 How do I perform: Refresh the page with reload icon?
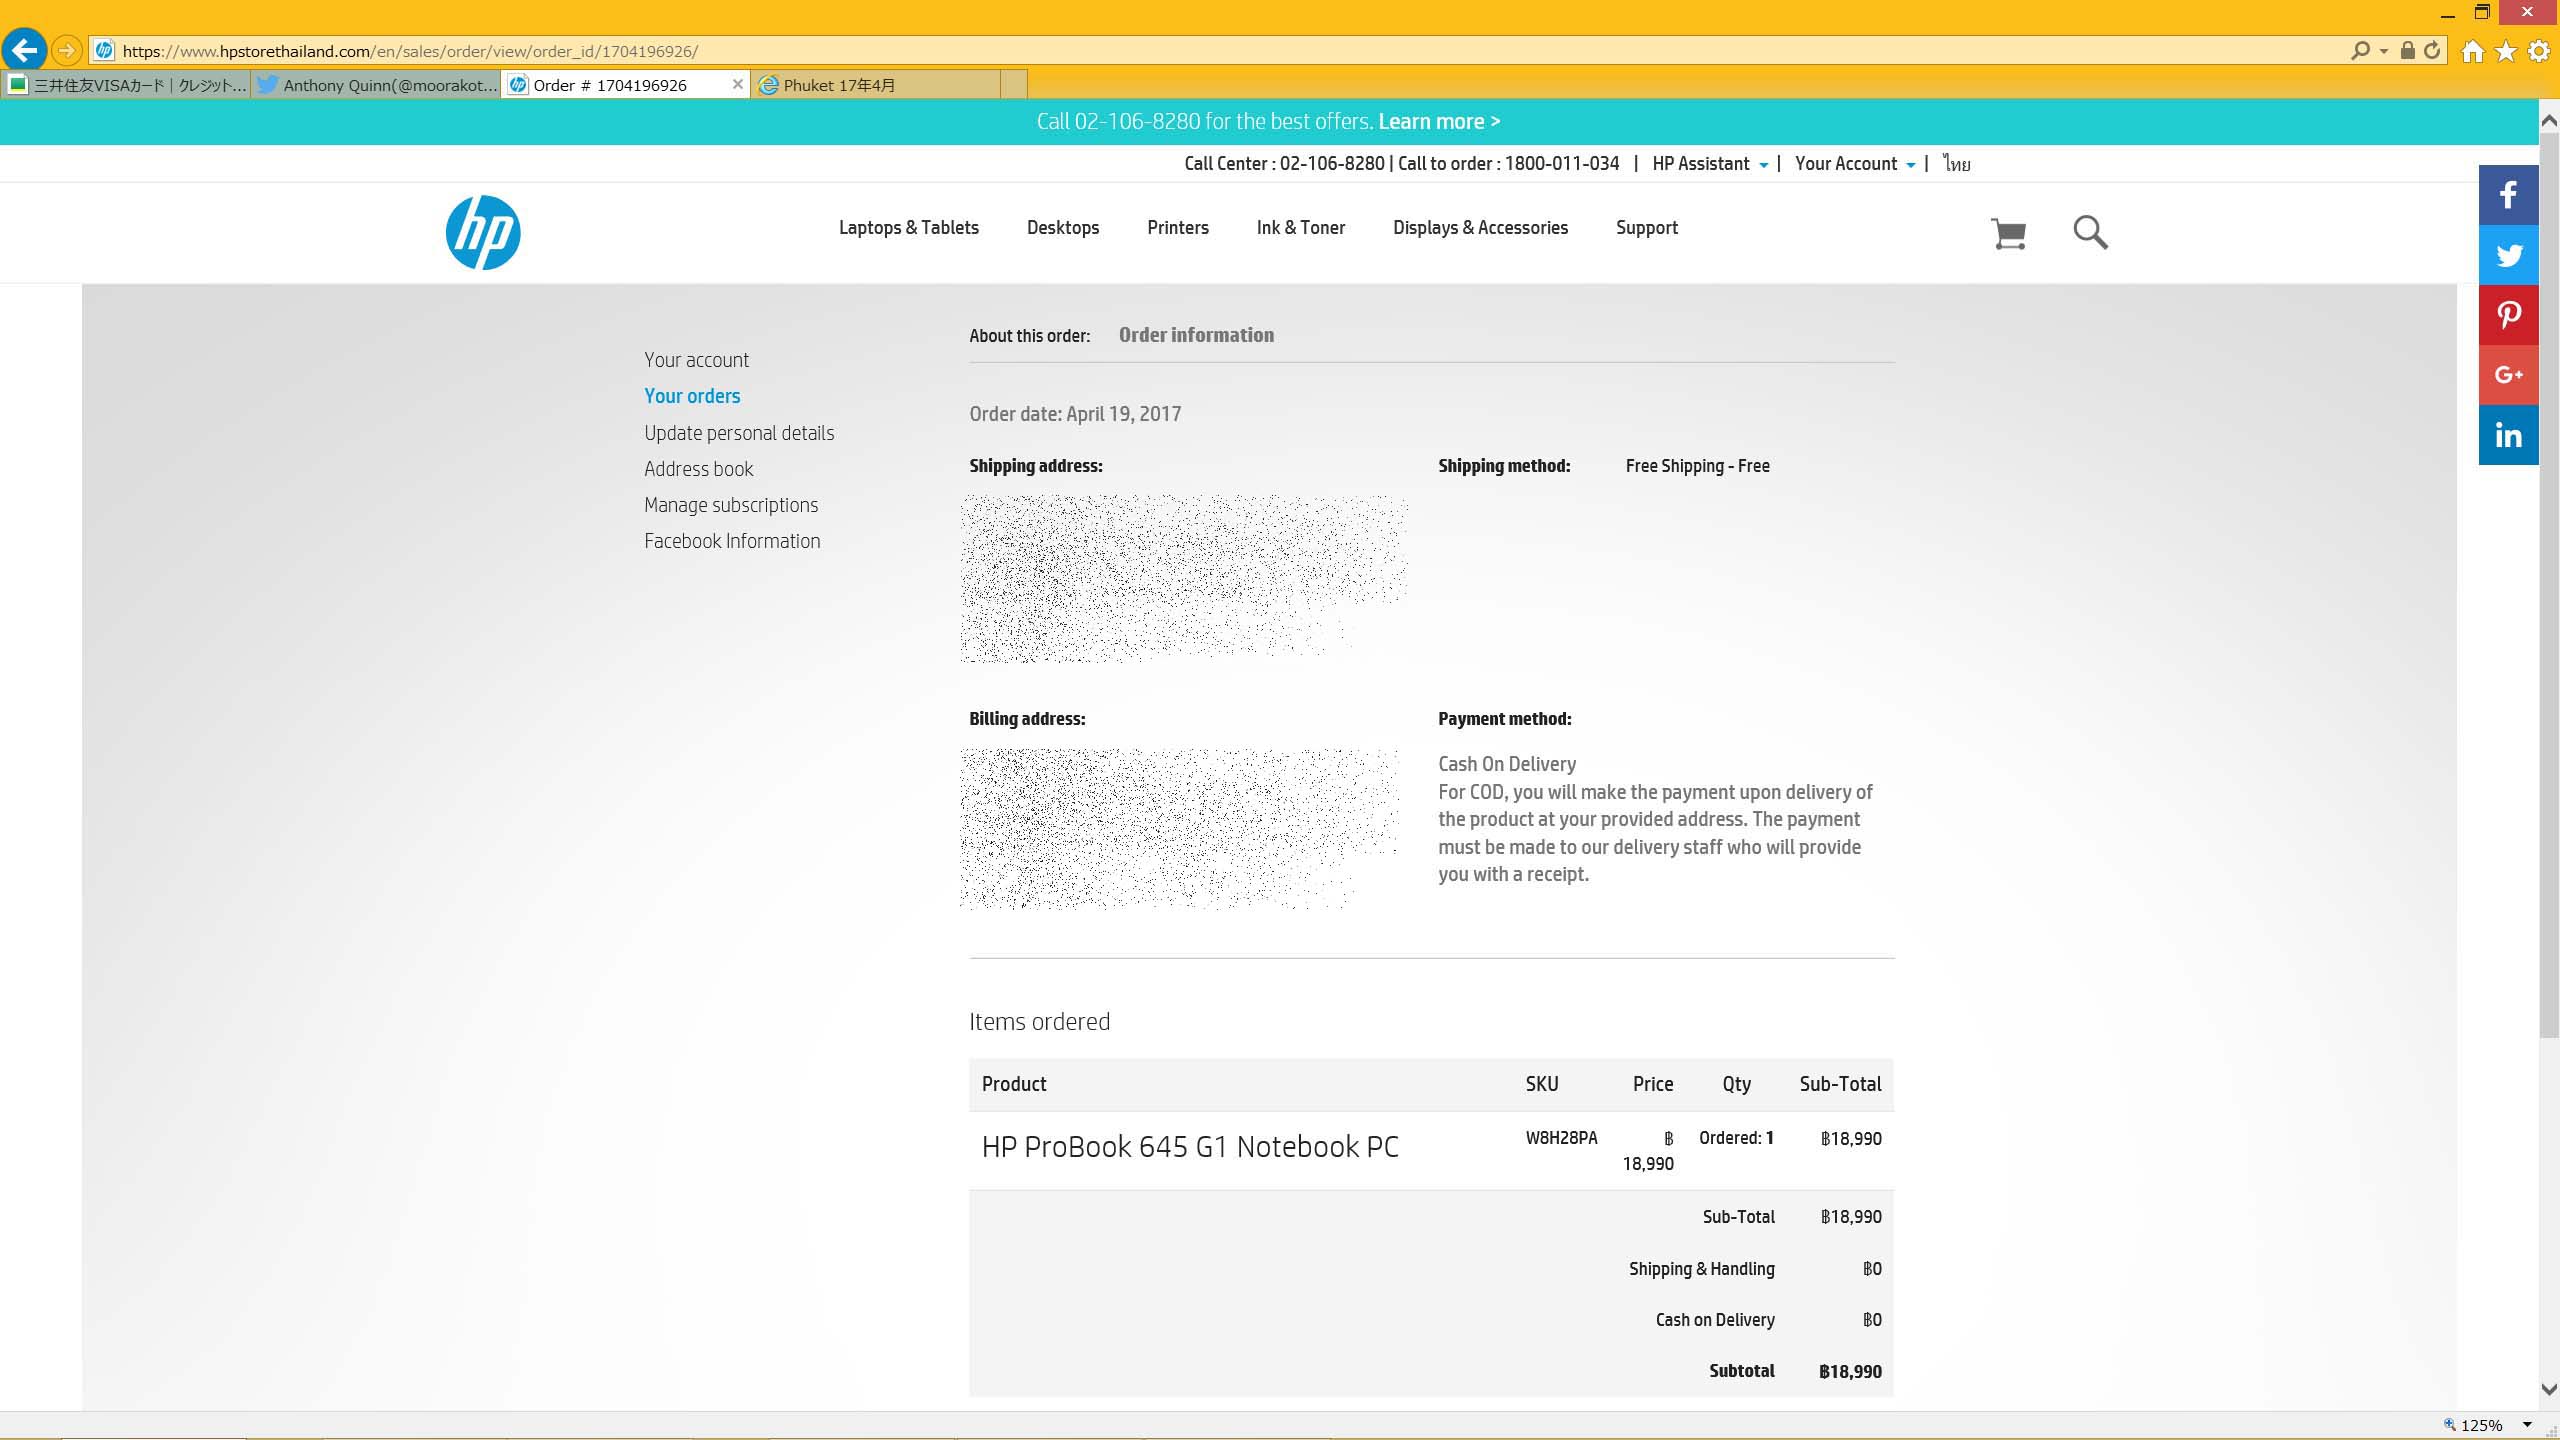click(x=2432, y=50)
